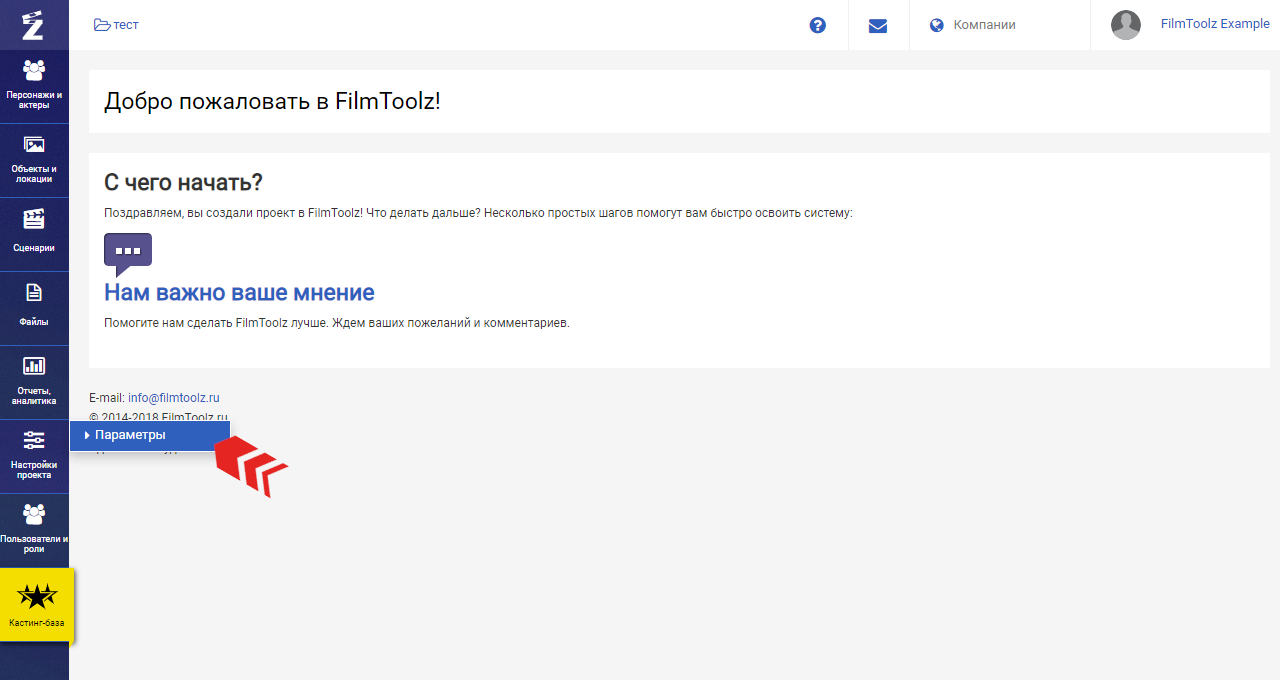Viewport: 1280px width, 680px height.
Task: Select Параметры from the flyout menu
Action: click(150, 435)
